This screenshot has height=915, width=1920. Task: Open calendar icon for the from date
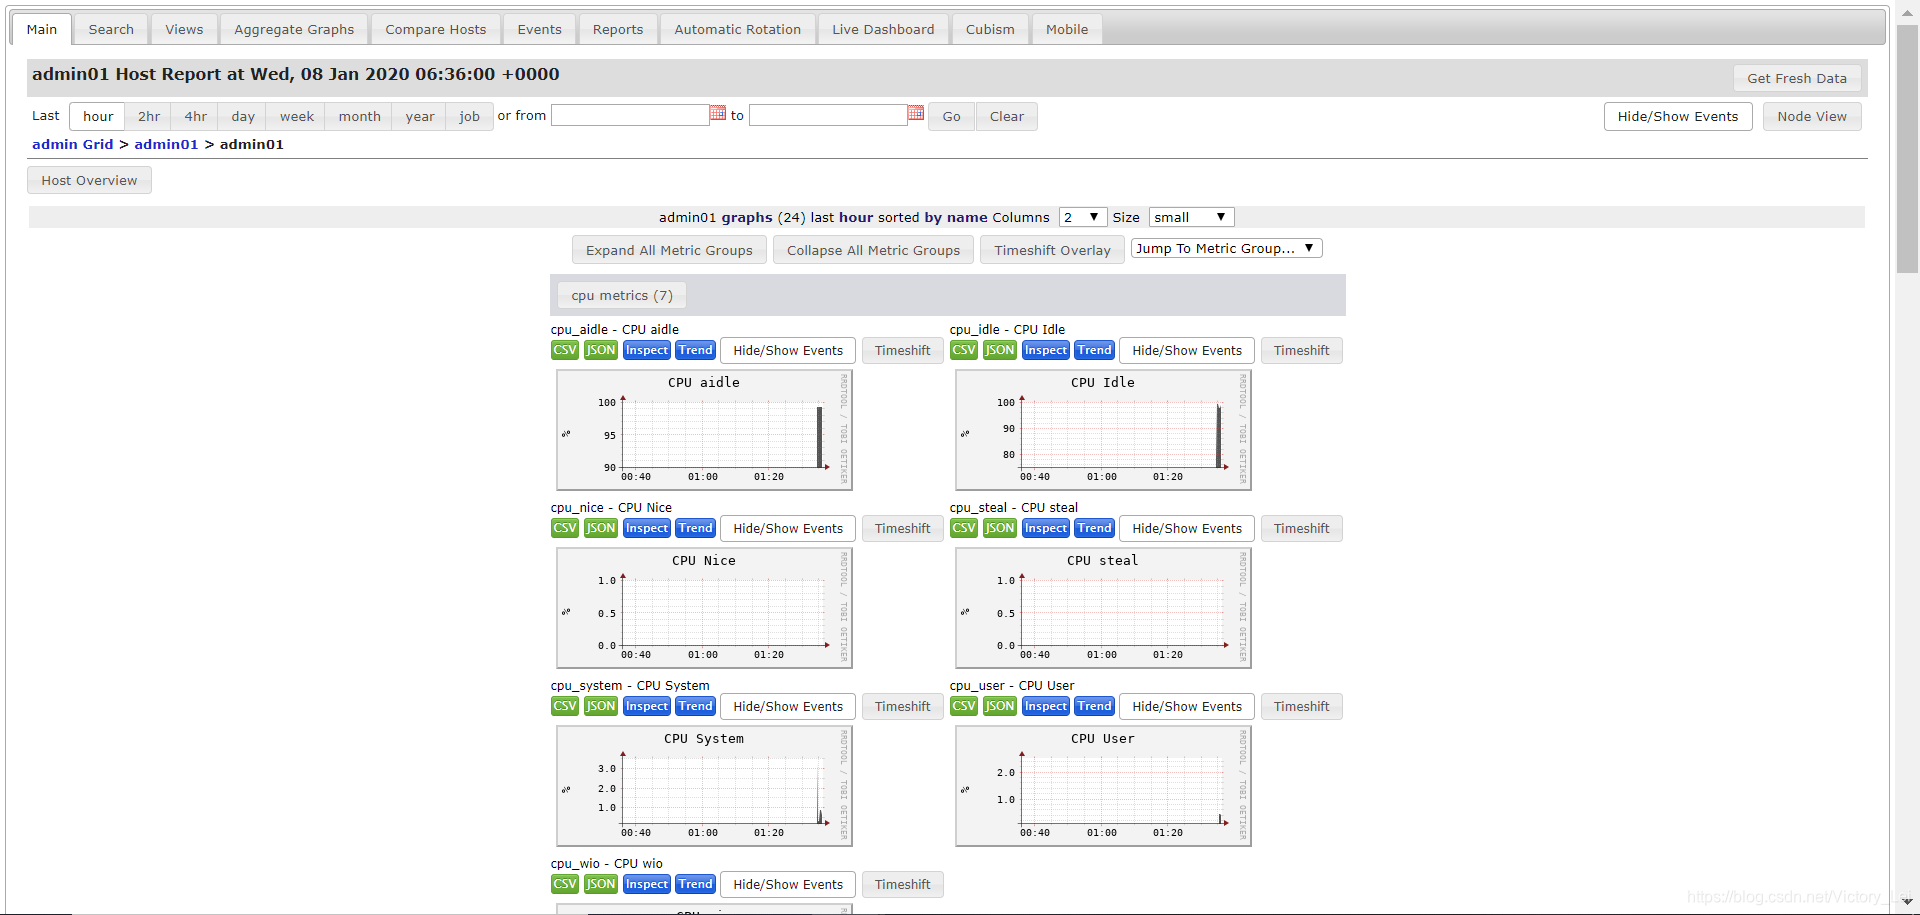point(717,113)
